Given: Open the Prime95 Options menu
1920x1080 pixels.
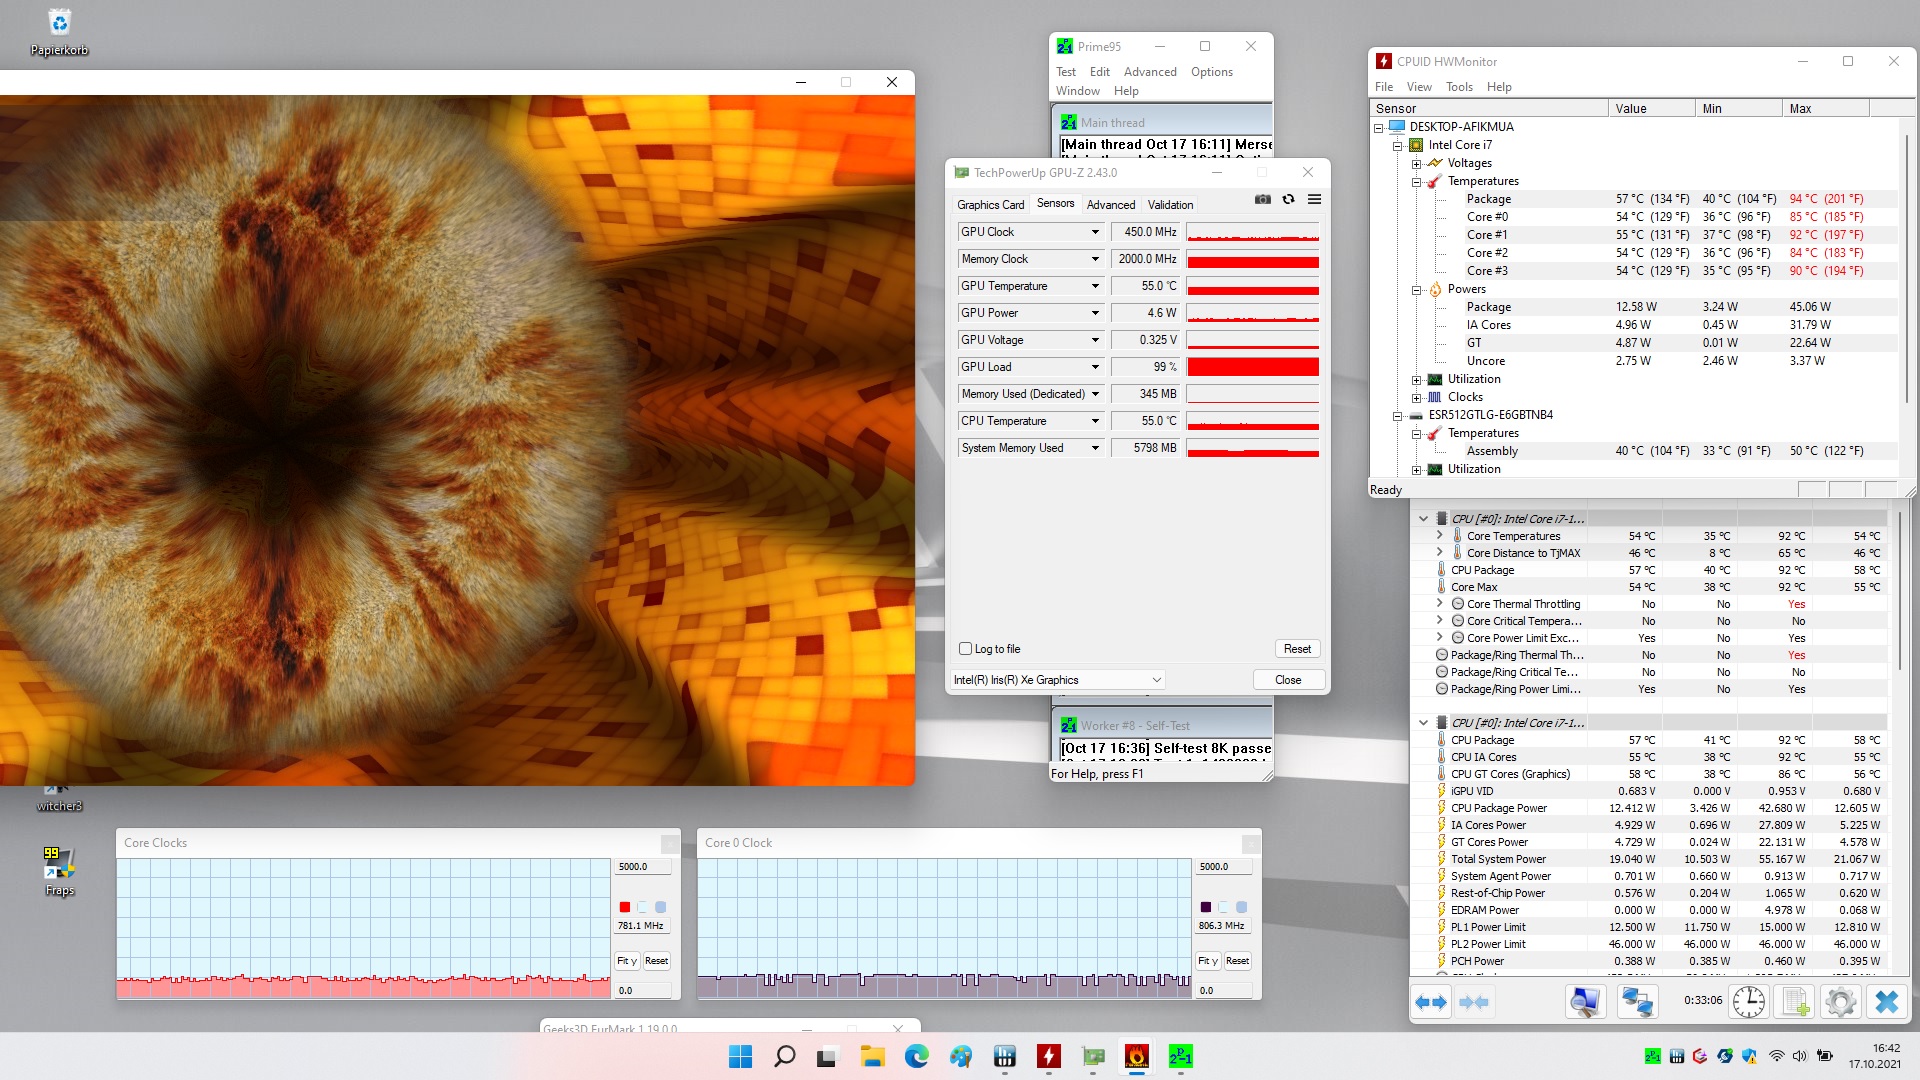Looking at the screenshot, I should 1211,72.
